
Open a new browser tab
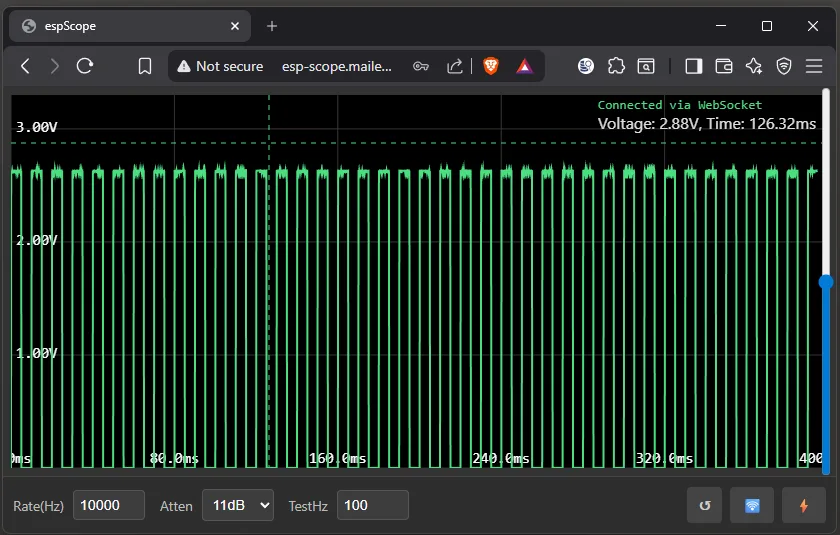(x=272, y=26)
